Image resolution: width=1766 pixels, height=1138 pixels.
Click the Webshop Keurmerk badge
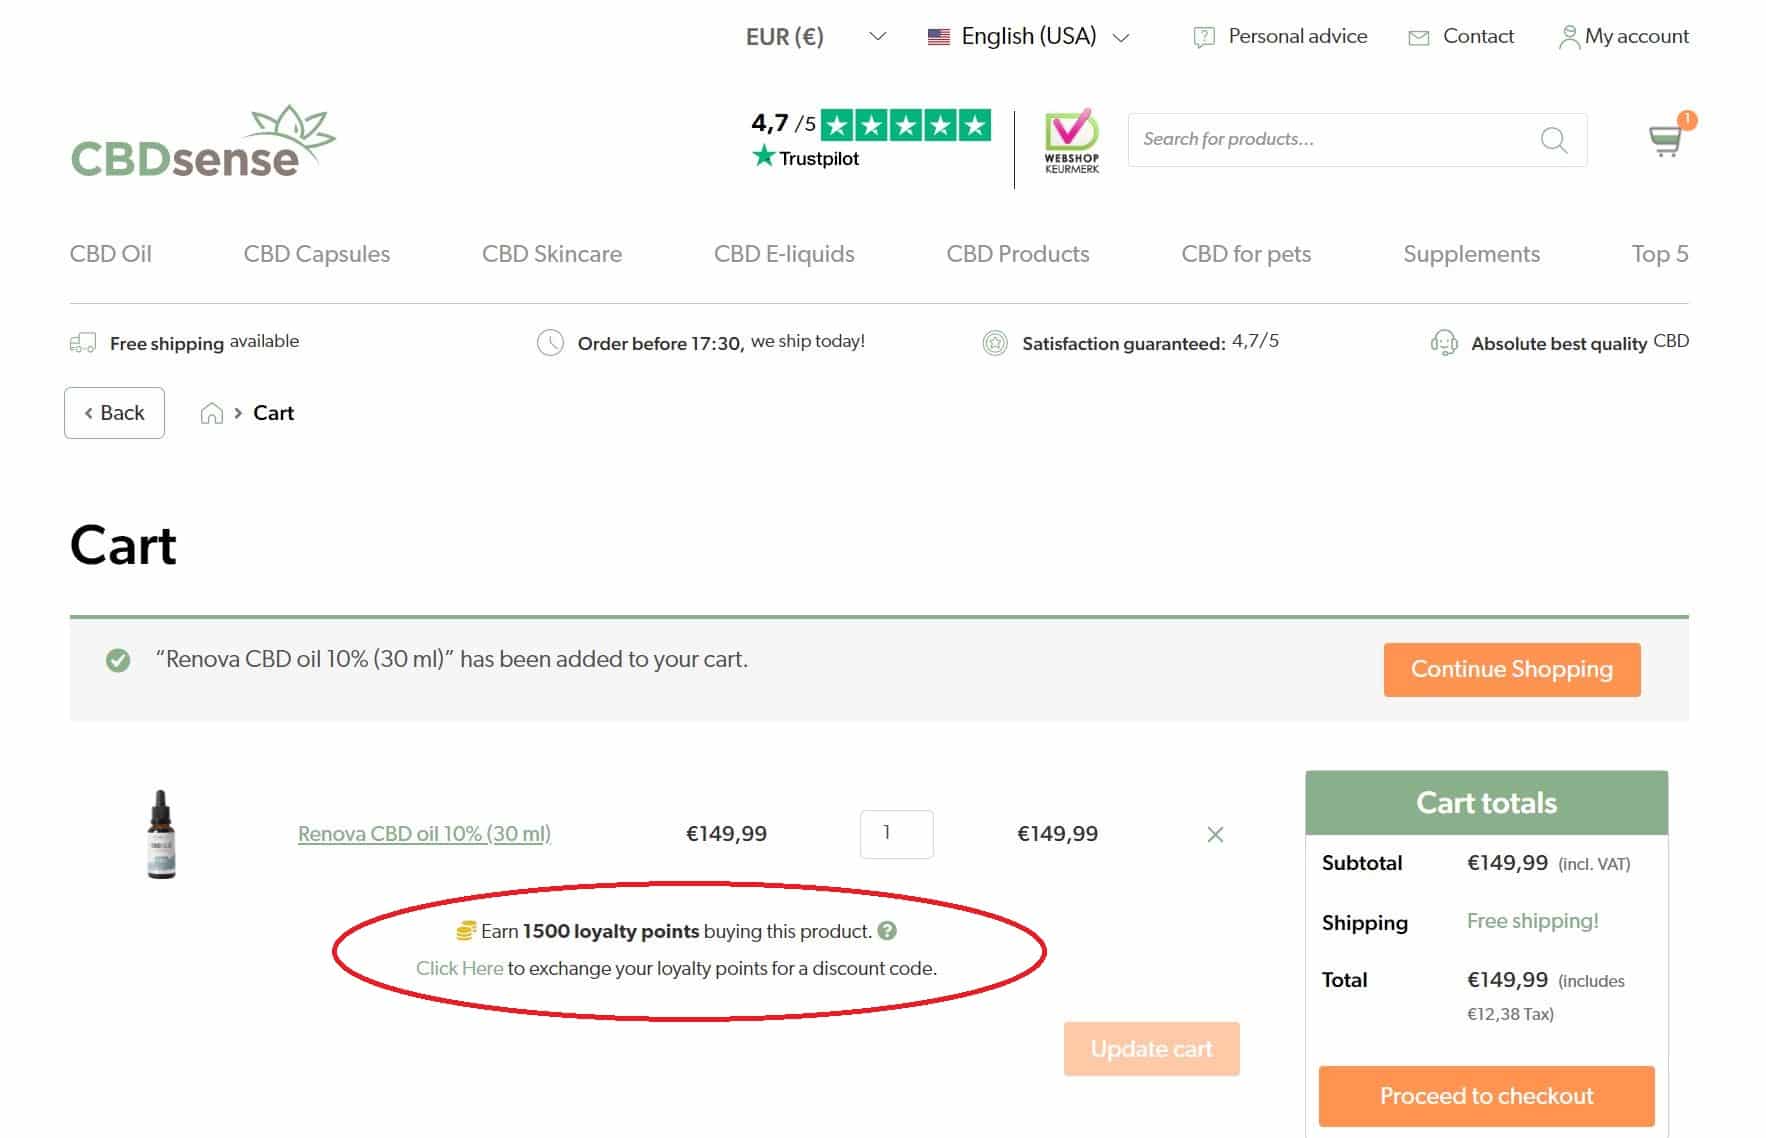coord(1071,141)
